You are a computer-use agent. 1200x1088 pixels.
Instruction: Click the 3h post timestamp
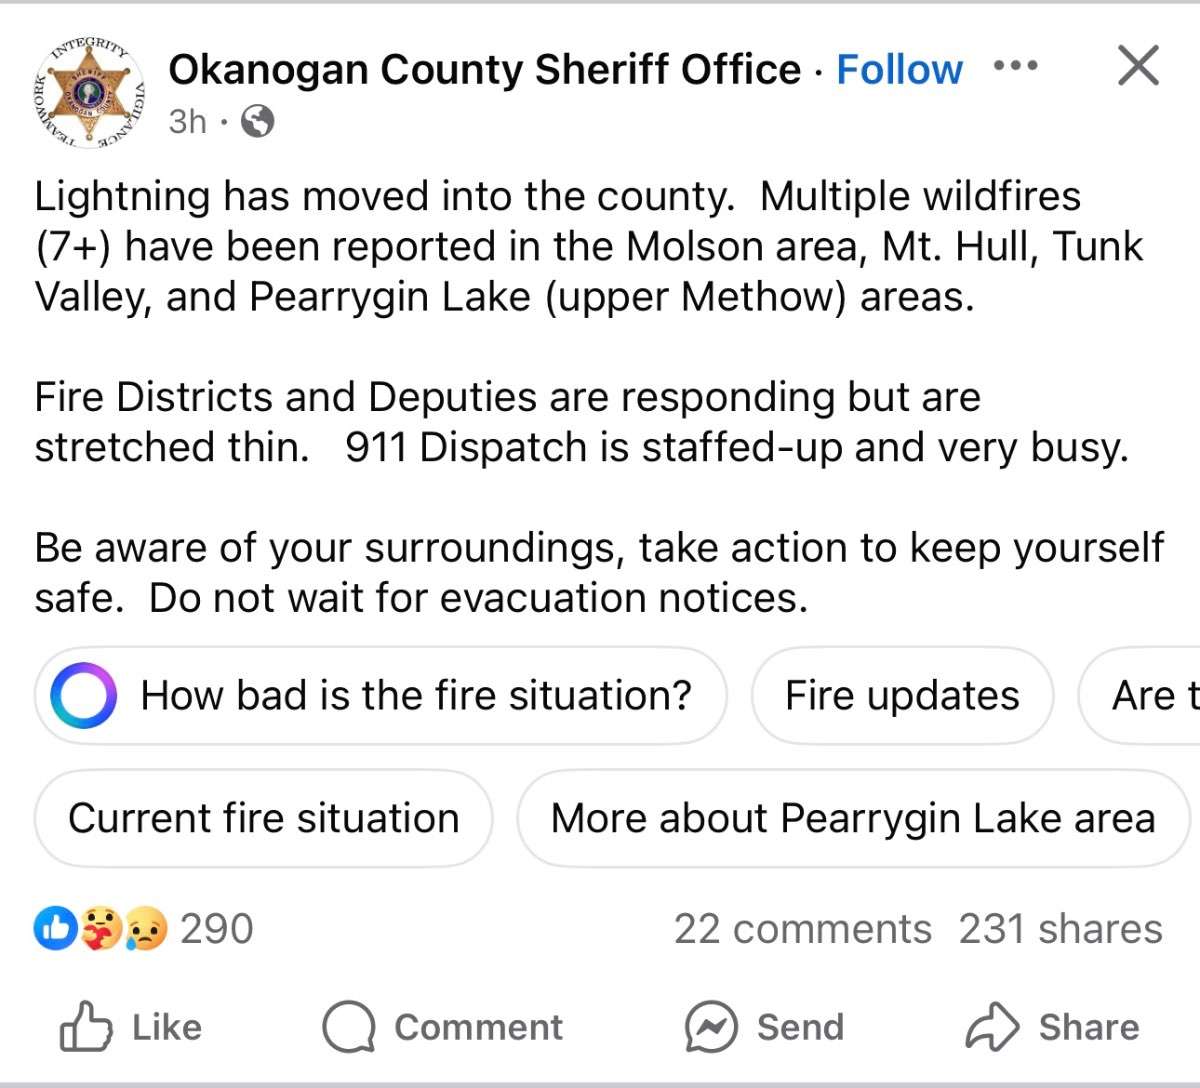[x=187, y=122]
